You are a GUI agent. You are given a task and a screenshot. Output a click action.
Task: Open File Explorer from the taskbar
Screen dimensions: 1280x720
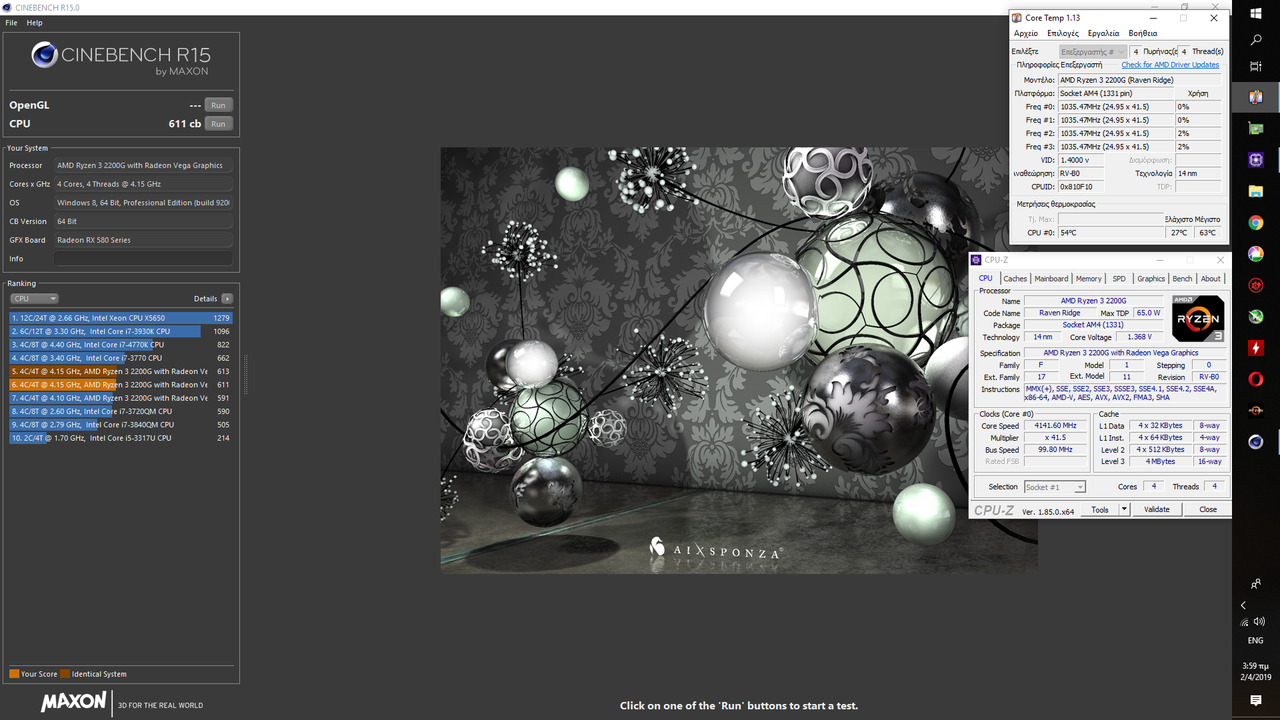pyautogui.click(x=1256, y=191)
